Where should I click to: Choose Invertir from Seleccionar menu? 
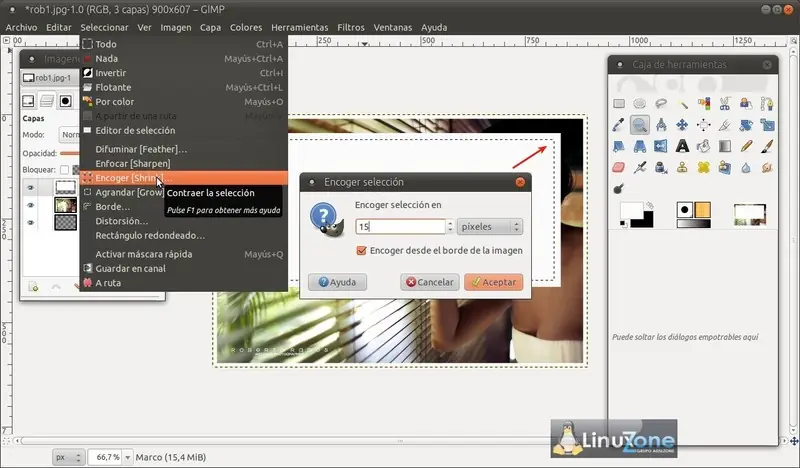click(184, 73)
